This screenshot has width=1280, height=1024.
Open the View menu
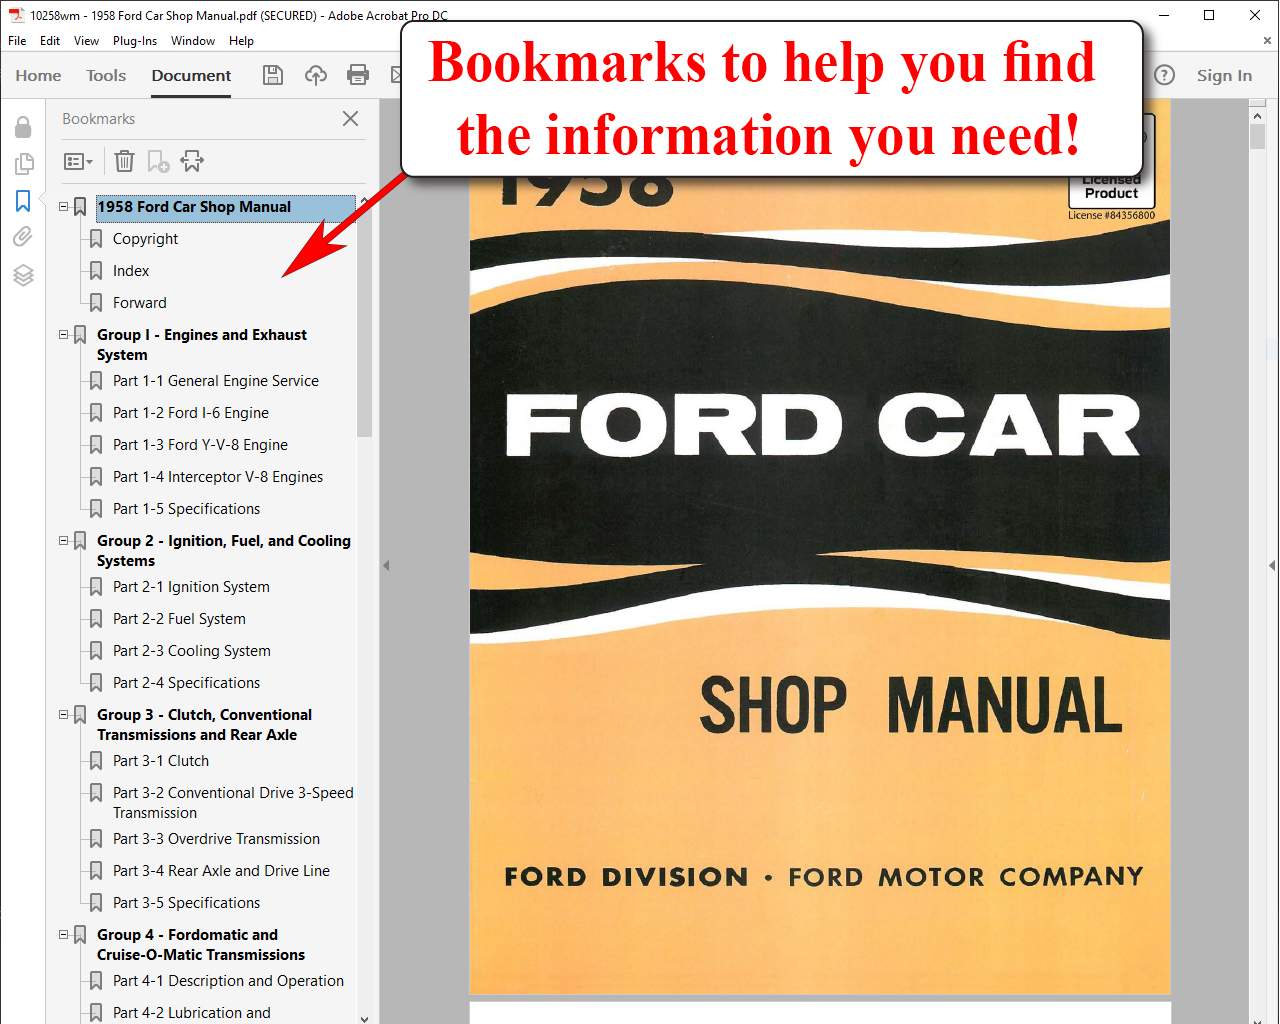(x=86, y=41)
